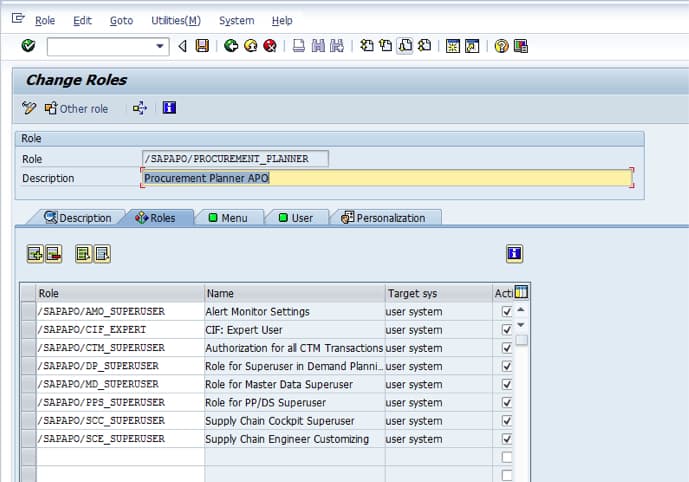Screen dimensions: 689x482
Task: Go to Previous Page icon
Action: tap(386, 46)
